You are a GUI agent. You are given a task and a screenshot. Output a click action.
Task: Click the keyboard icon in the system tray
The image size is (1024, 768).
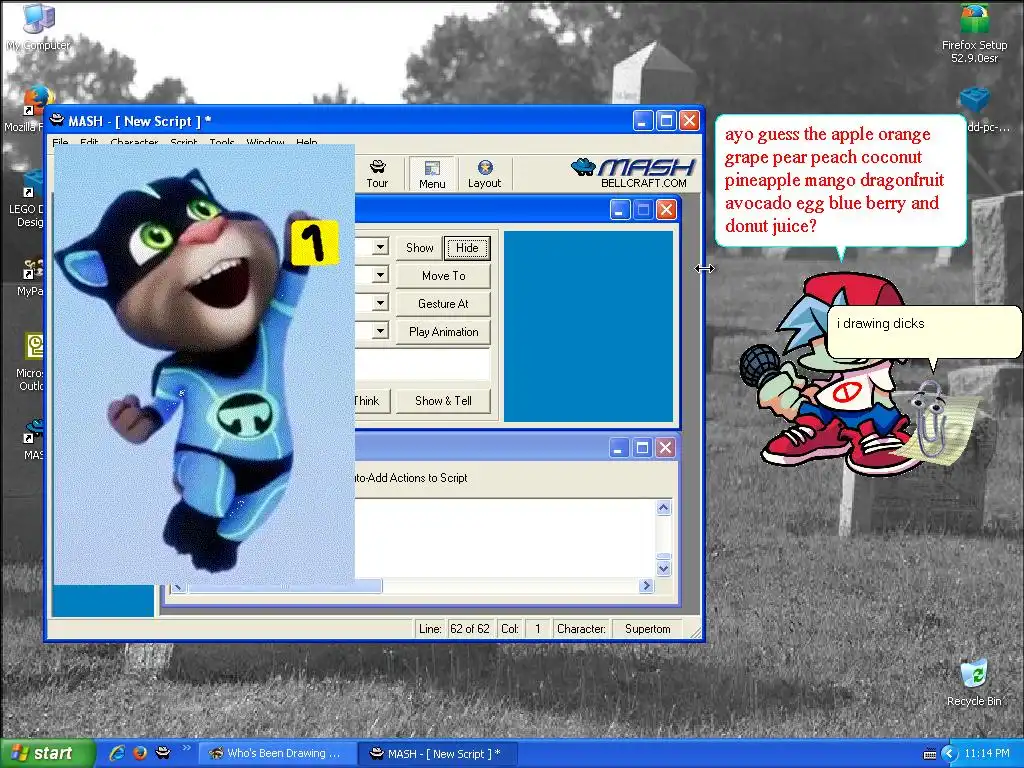[x=929, y=754]
